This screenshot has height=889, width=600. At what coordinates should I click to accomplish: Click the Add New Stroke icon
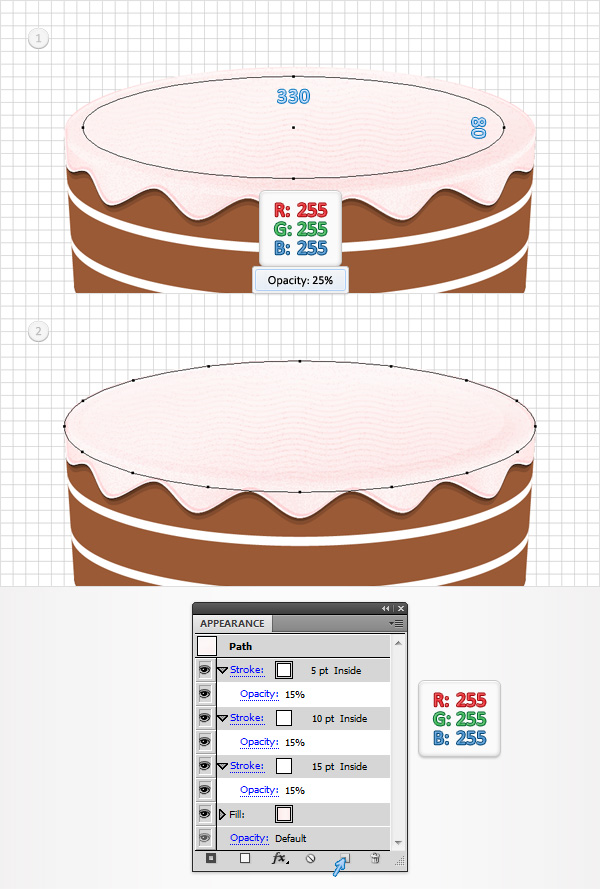coord(211,858)
